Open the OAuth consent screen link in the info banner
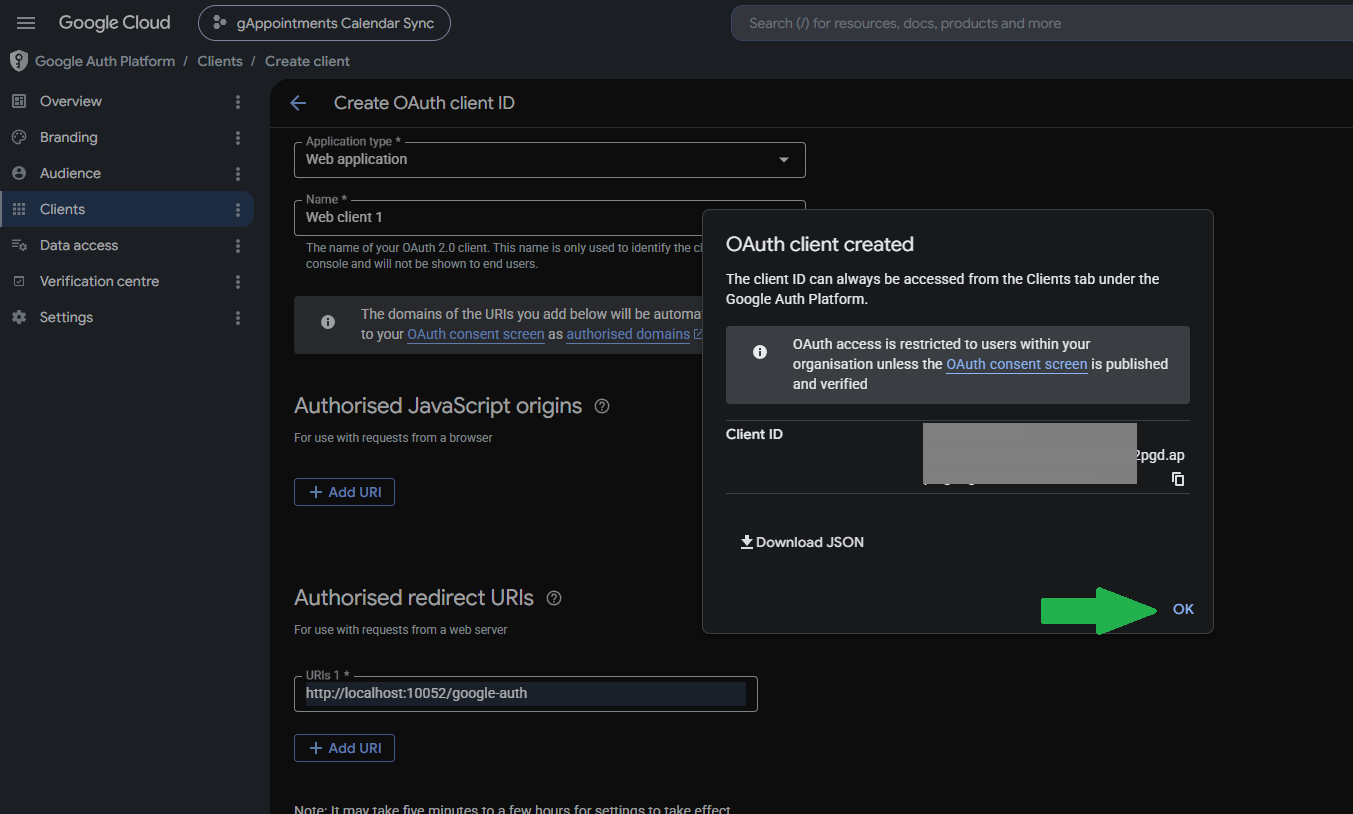The width and height of the screenshot is (1353, 814). tap(476, 334)
